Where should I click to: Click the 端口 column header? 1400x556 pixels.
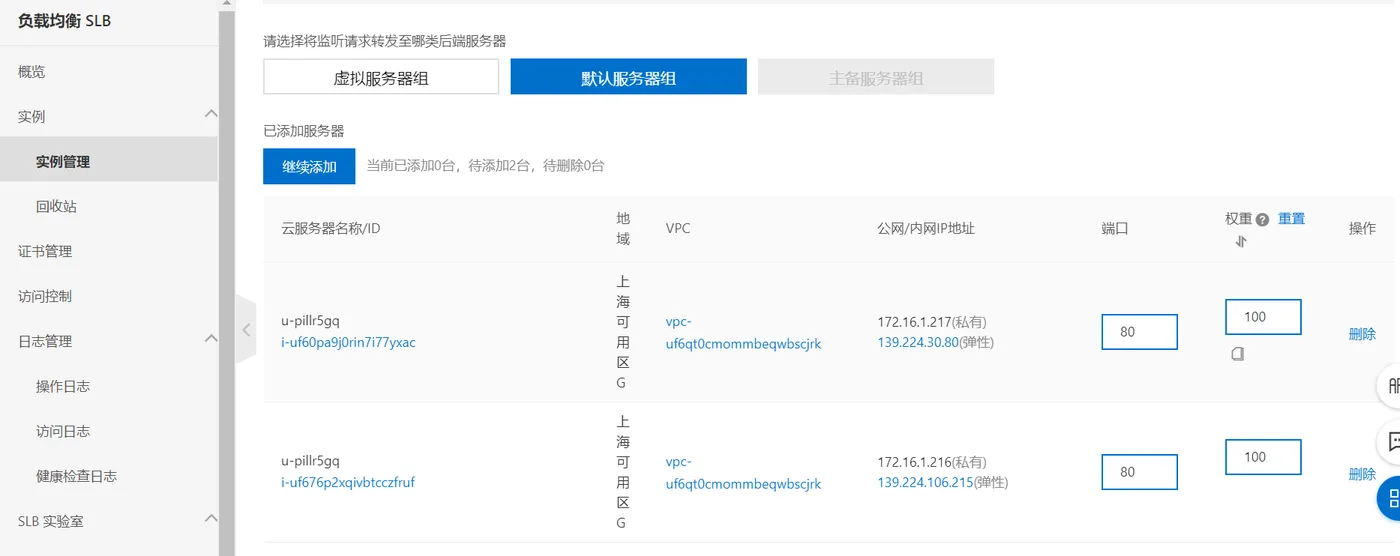[1115, 228]
